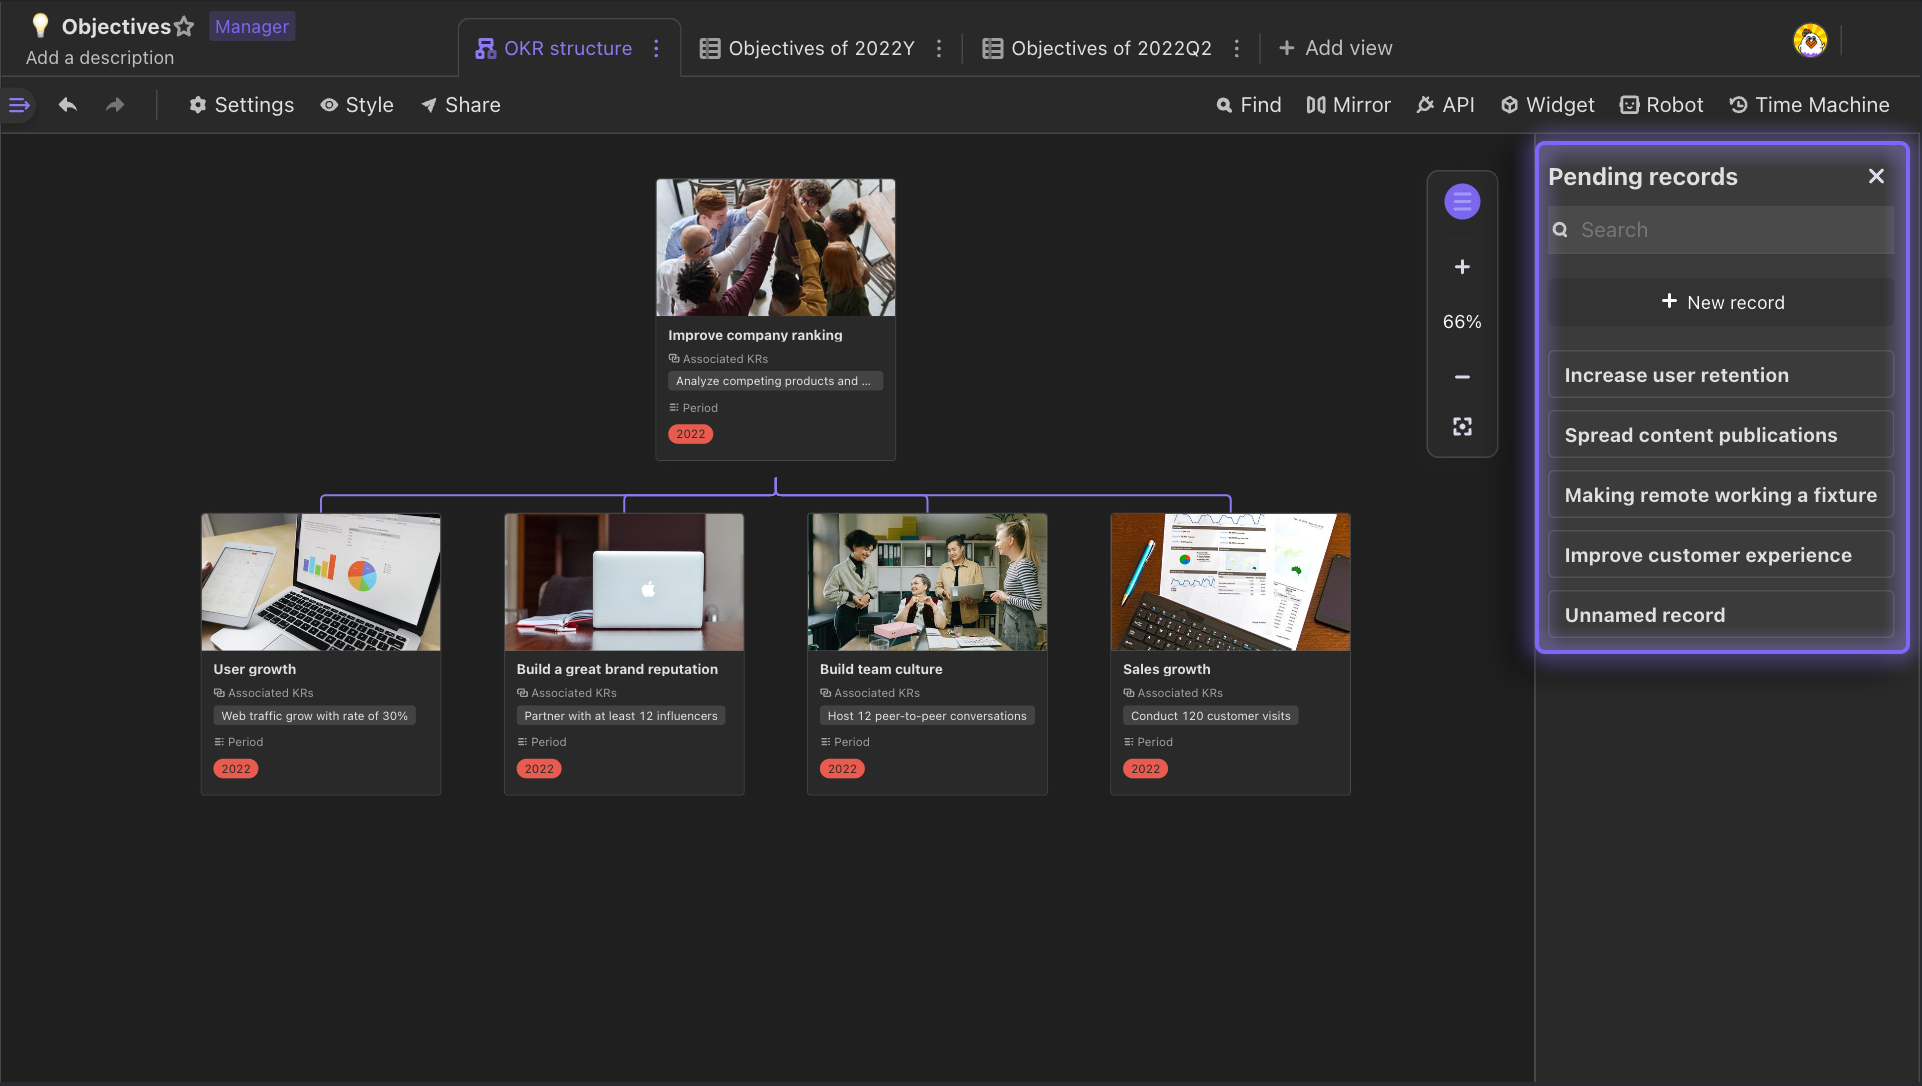Click Pending records panel heading

(1643, 177)
